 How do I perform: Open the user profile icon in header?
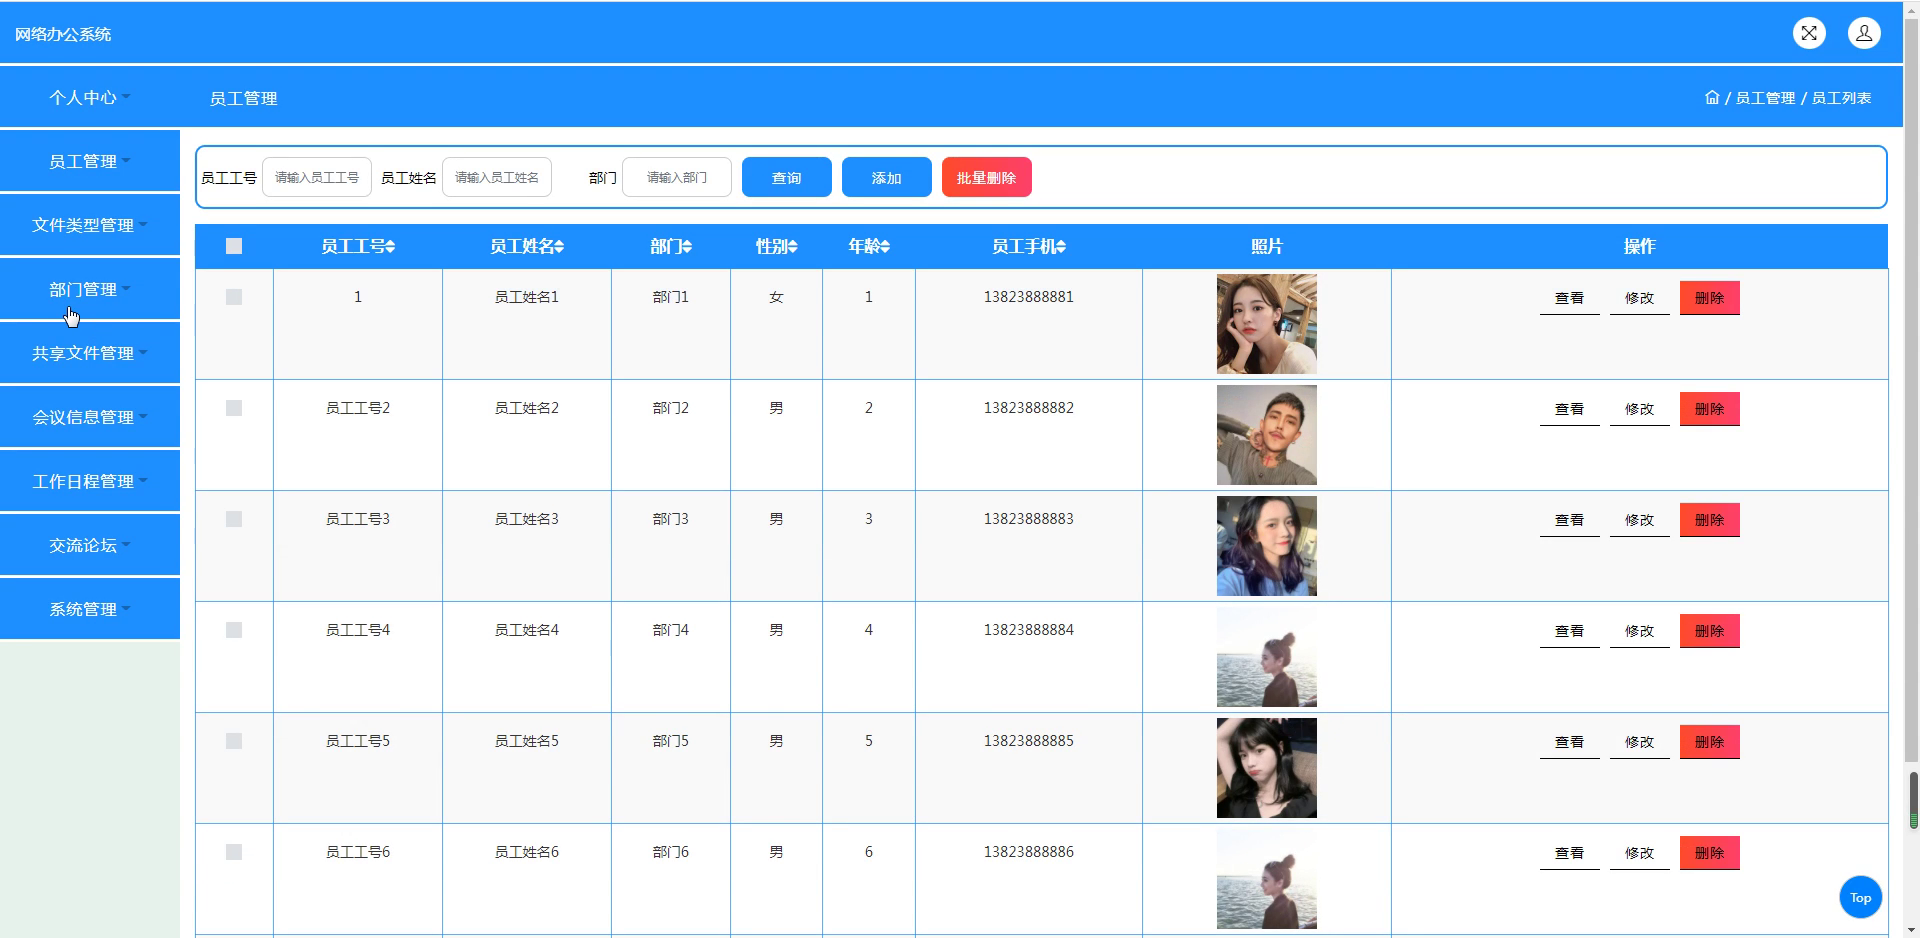[1864, 33]
